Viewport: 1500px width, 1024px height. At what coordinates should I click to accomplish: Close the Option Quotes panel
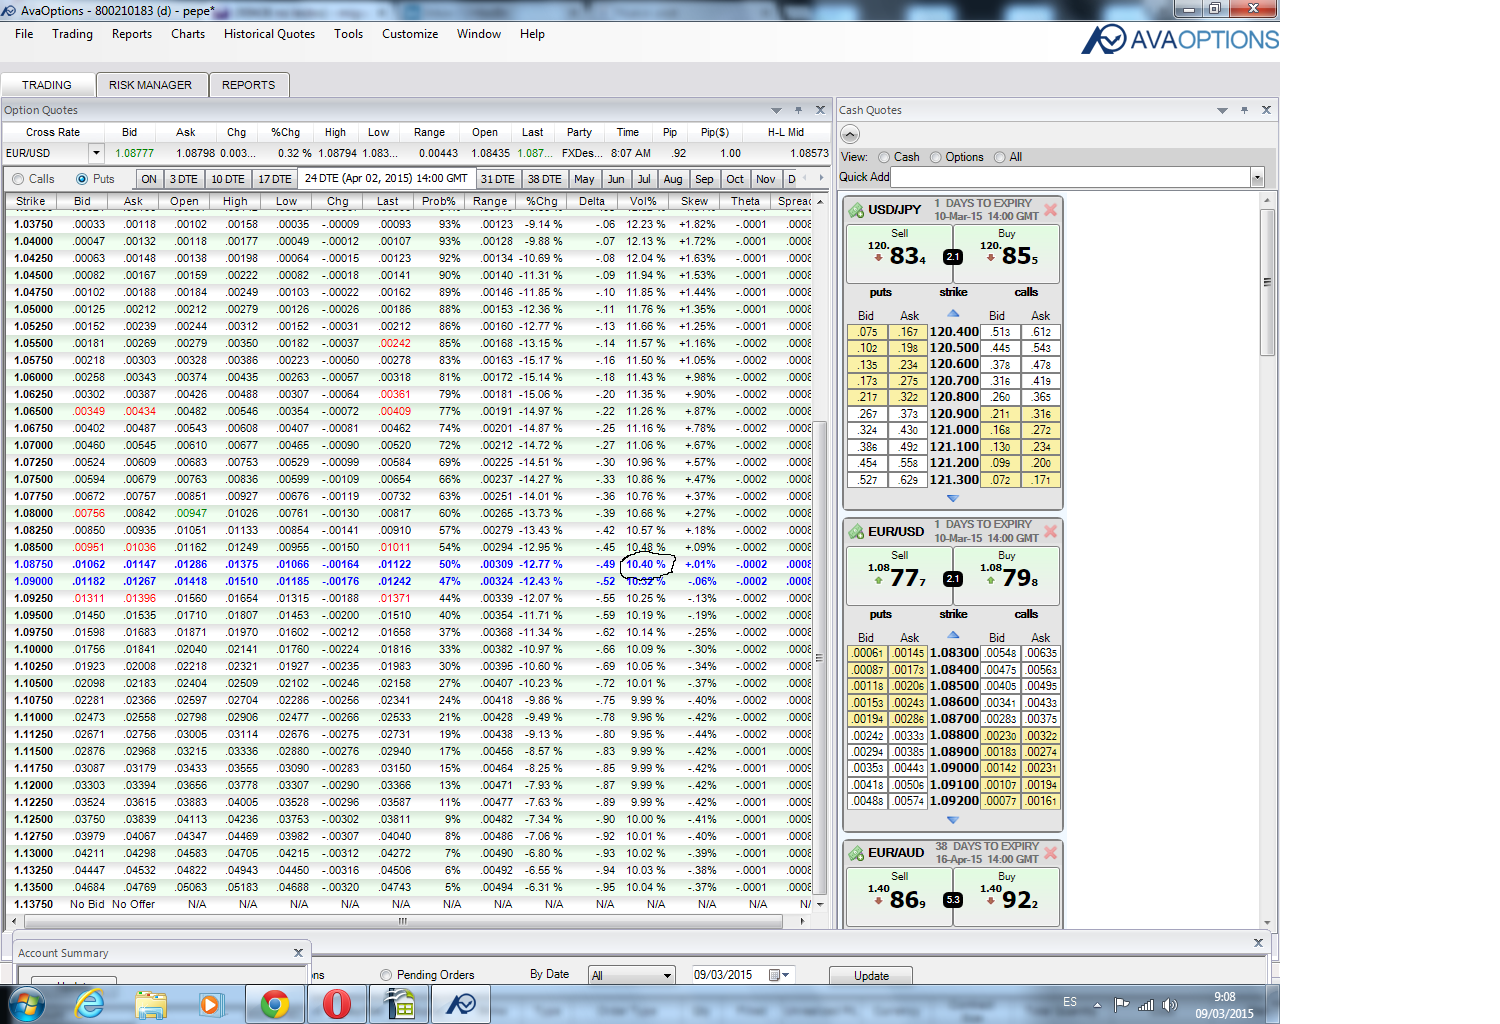[x=820, y=110]
